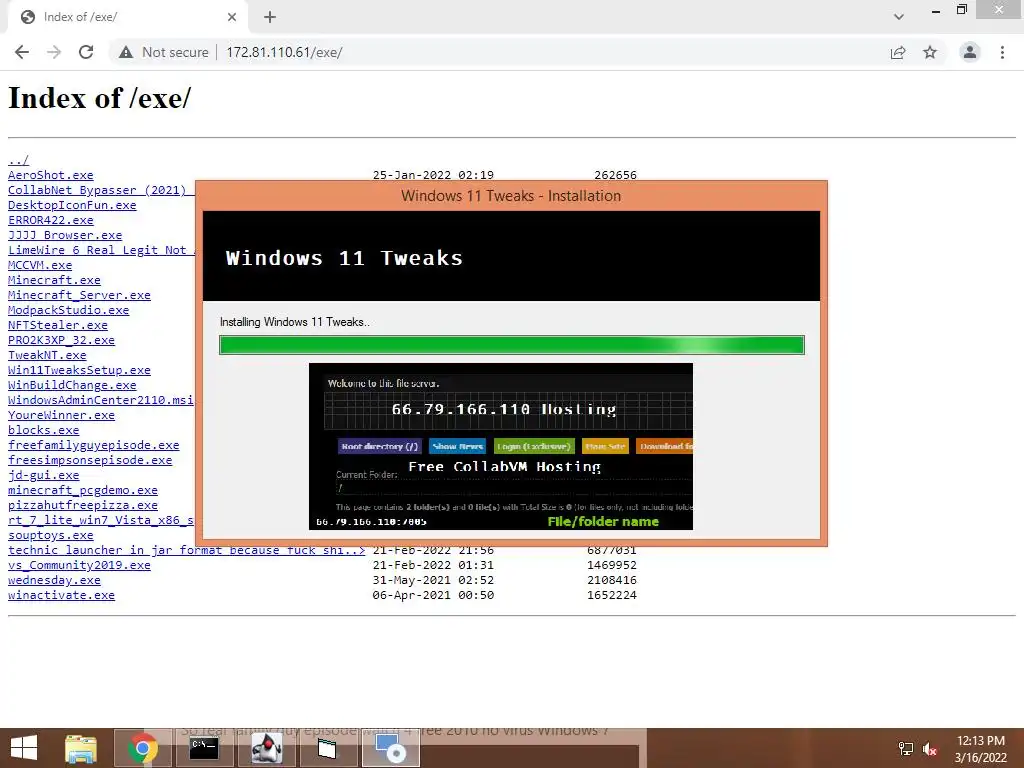Viewport: 1024px width, 768px height.
Task: Click LimeWire 6 Real Legit link
Action: (x=101, y=250)
